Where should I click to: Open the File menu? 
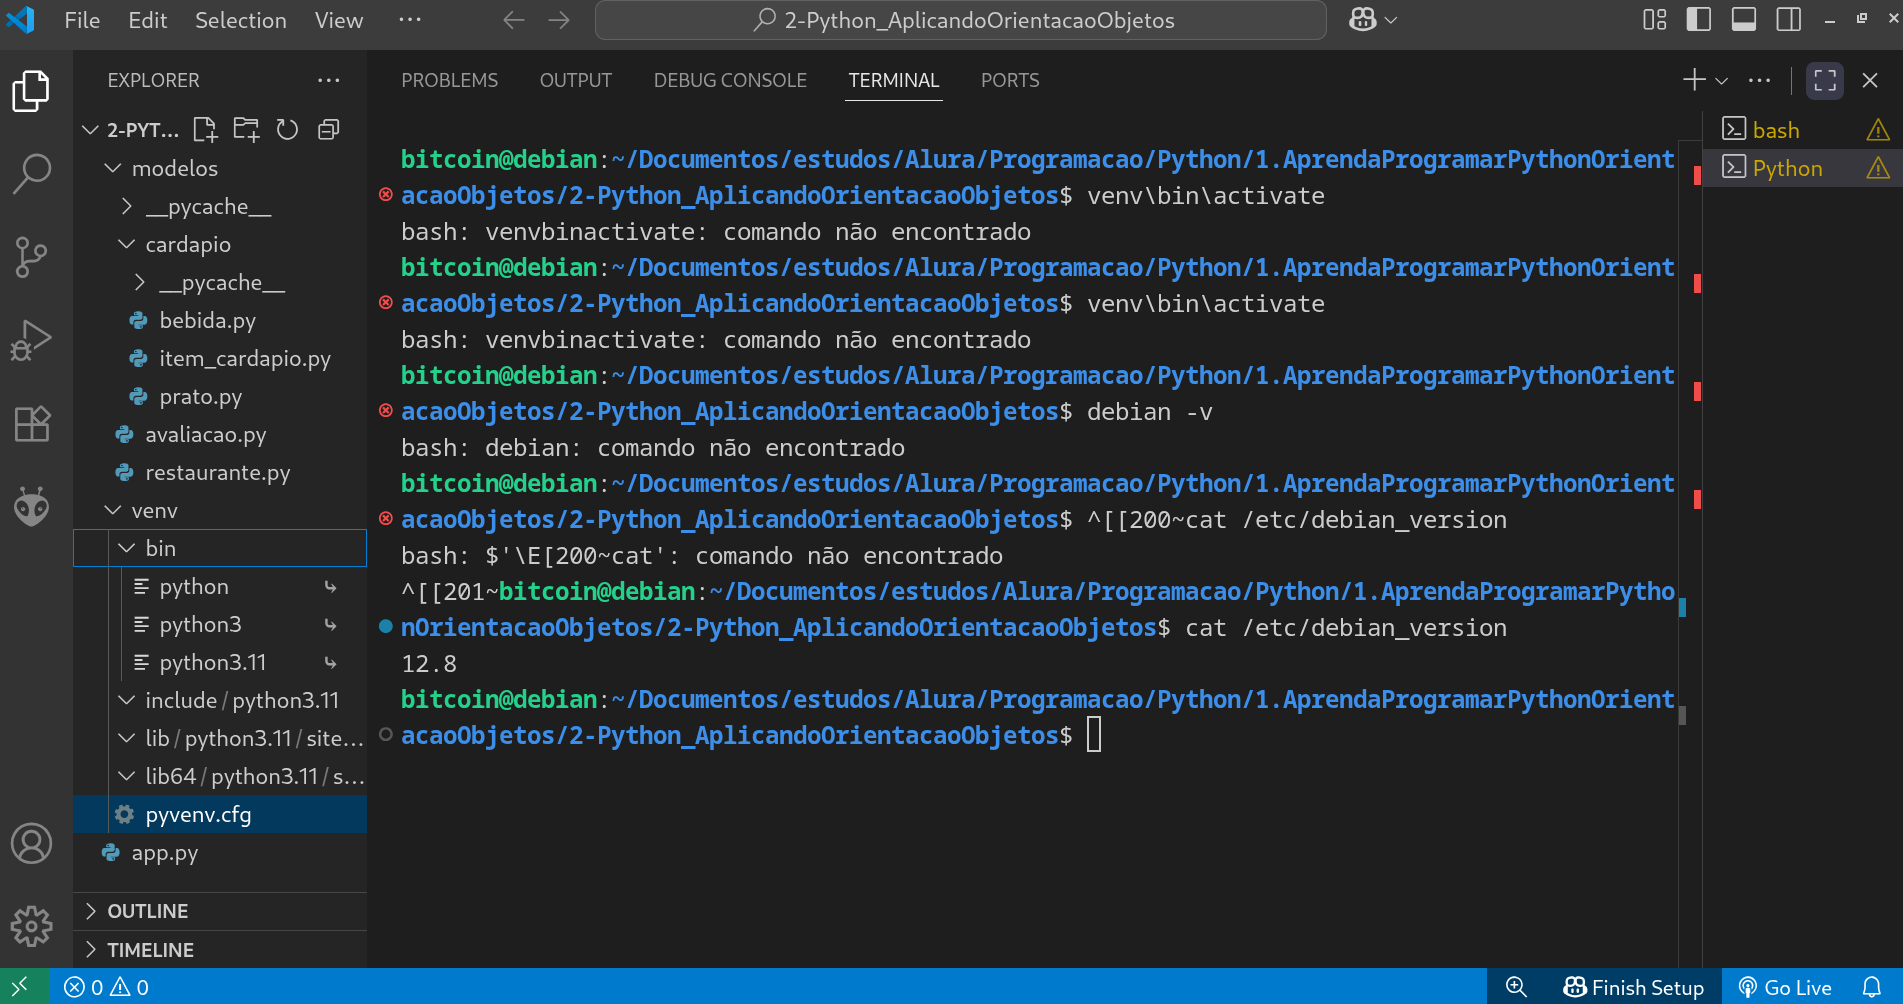[82, 20]
